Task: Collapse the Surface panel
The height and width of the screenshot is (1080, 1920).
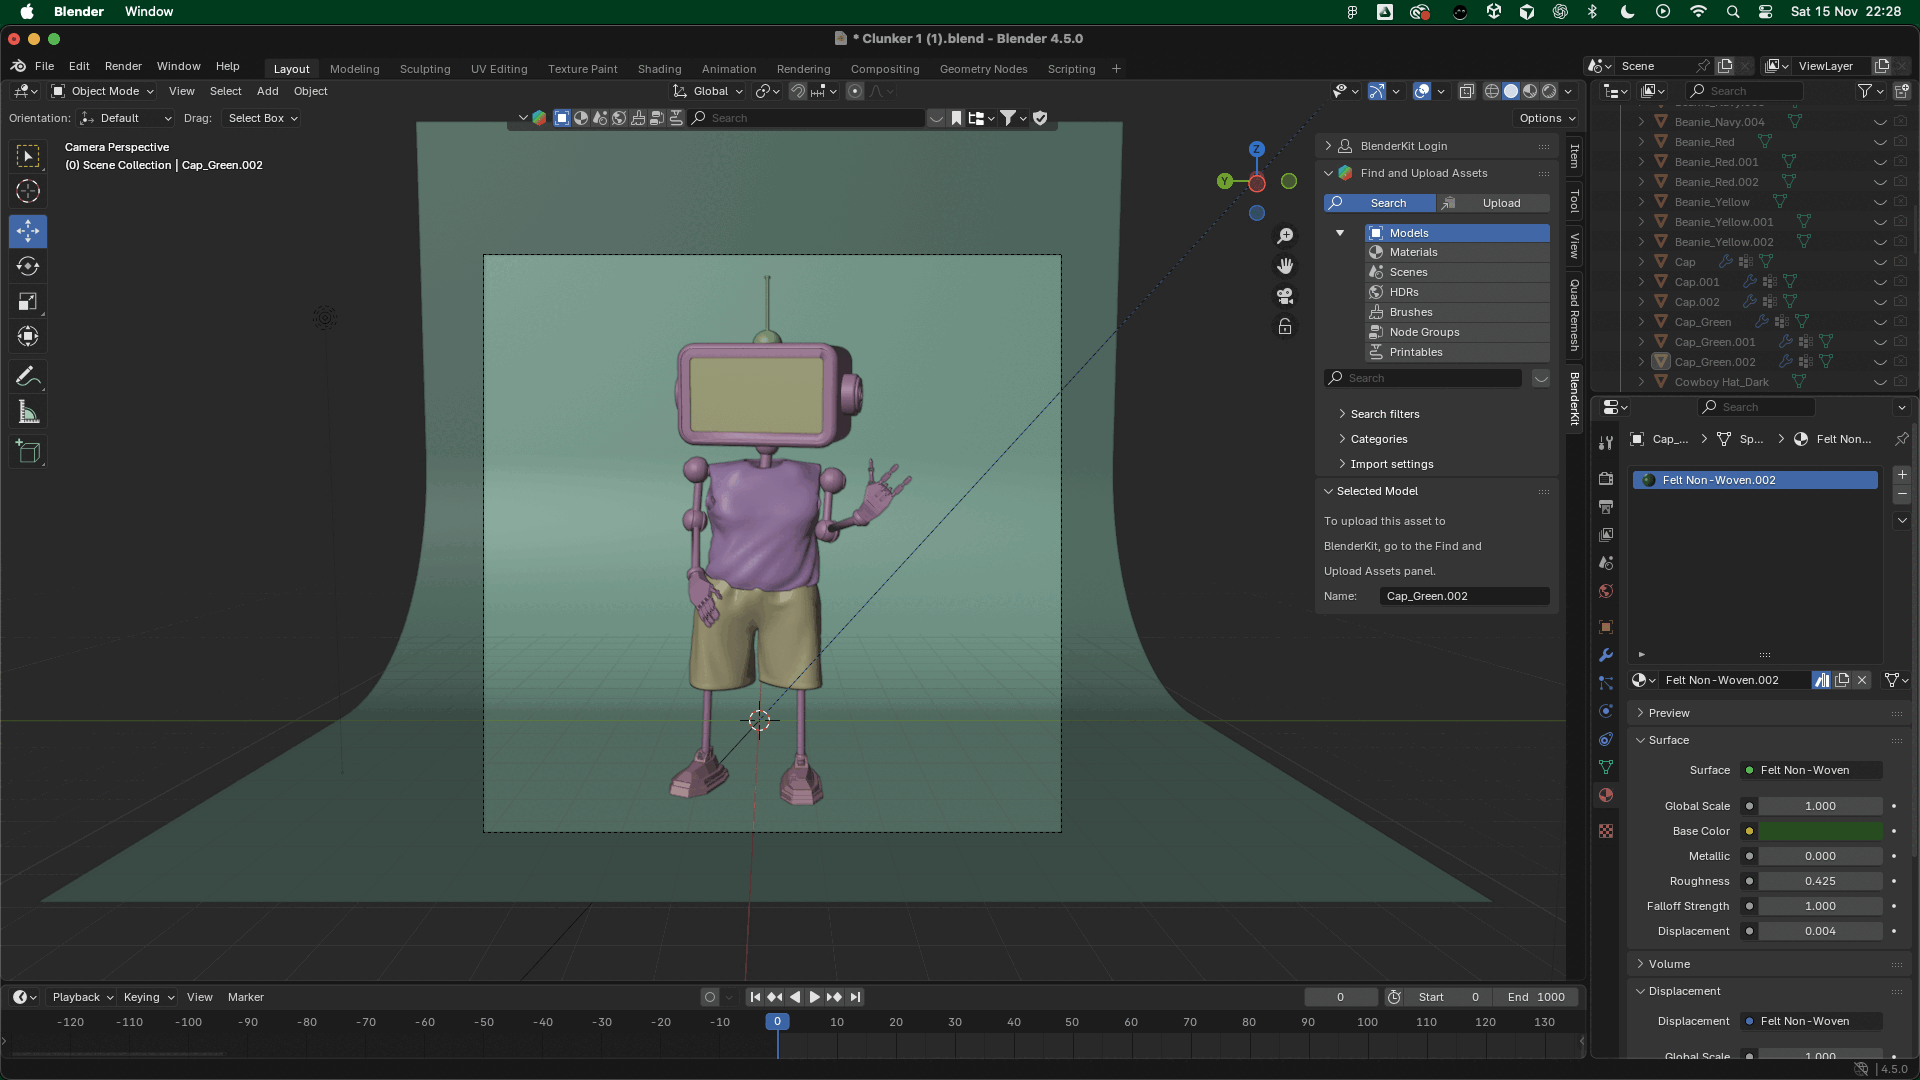Action: (x=1668, y=740)
